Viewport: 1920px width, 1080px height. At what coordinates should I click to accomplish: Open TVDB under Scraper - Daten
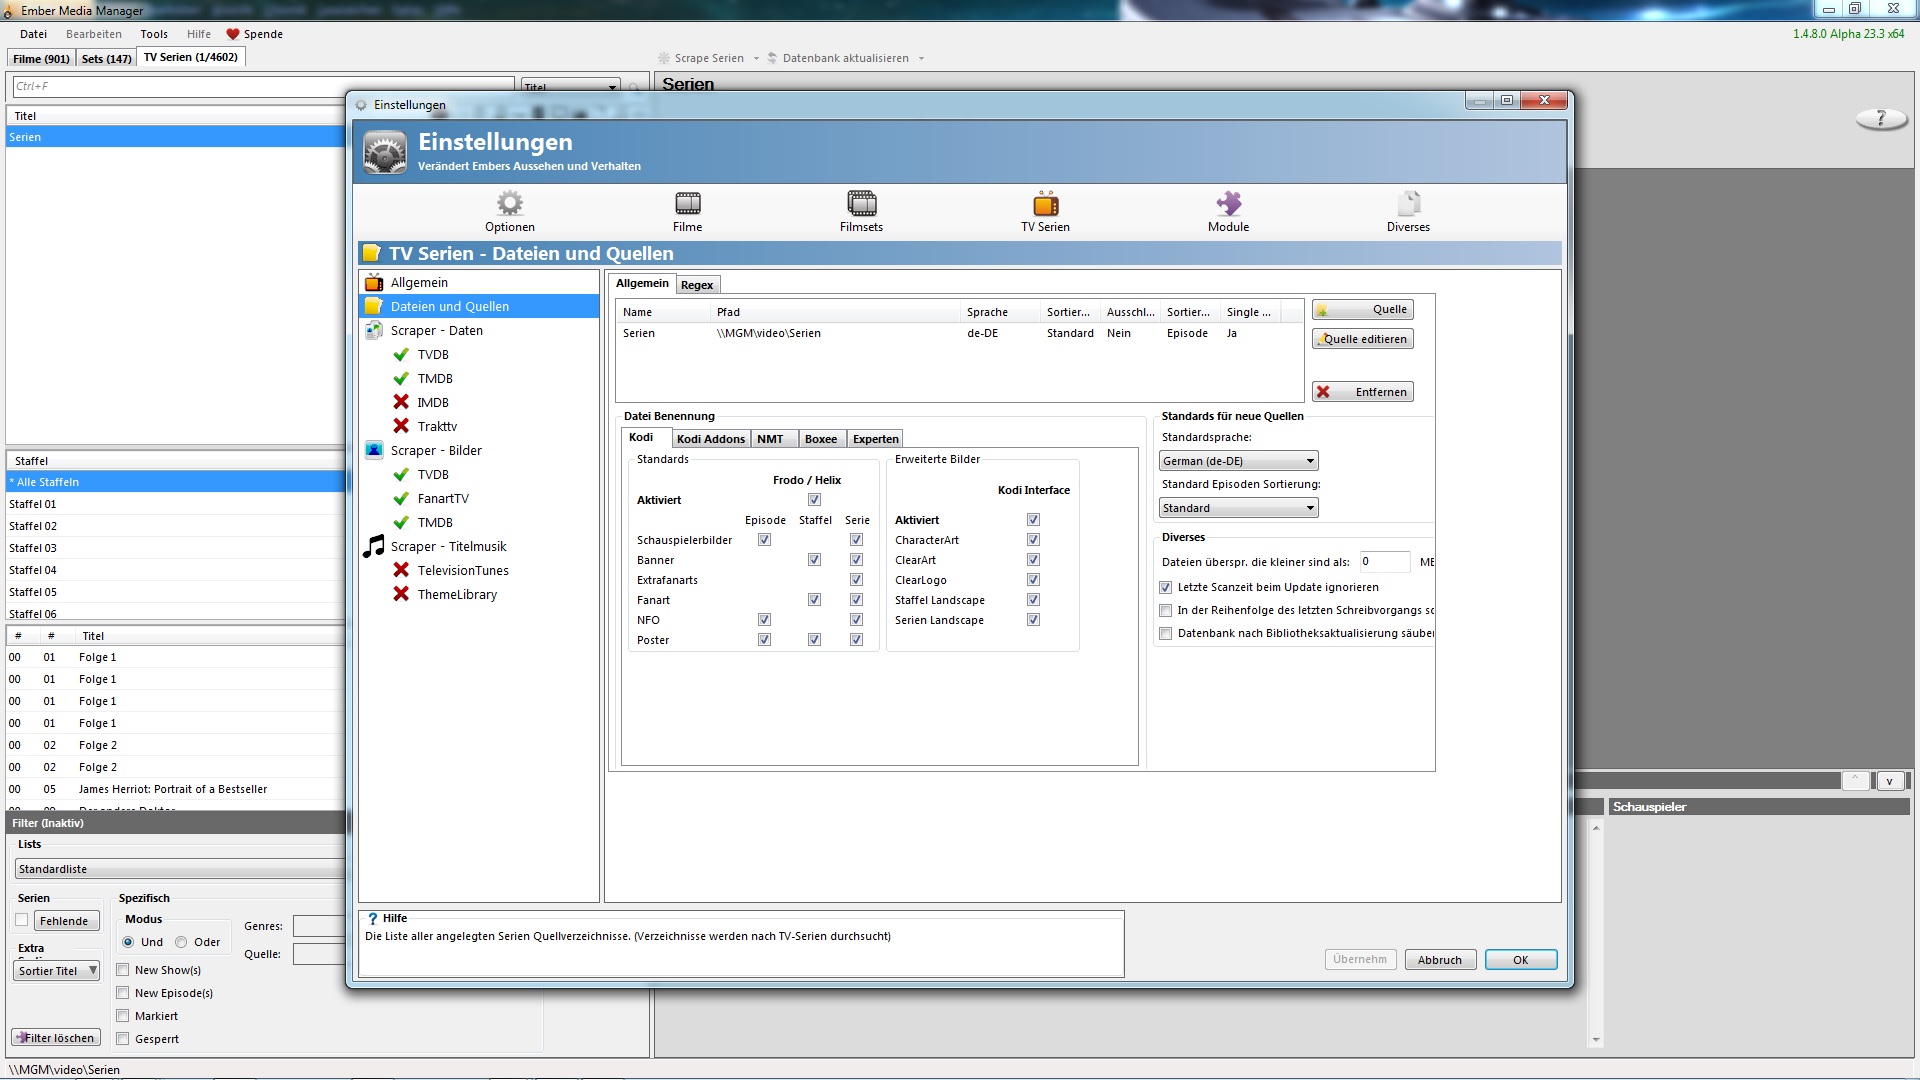click(432, 355)
